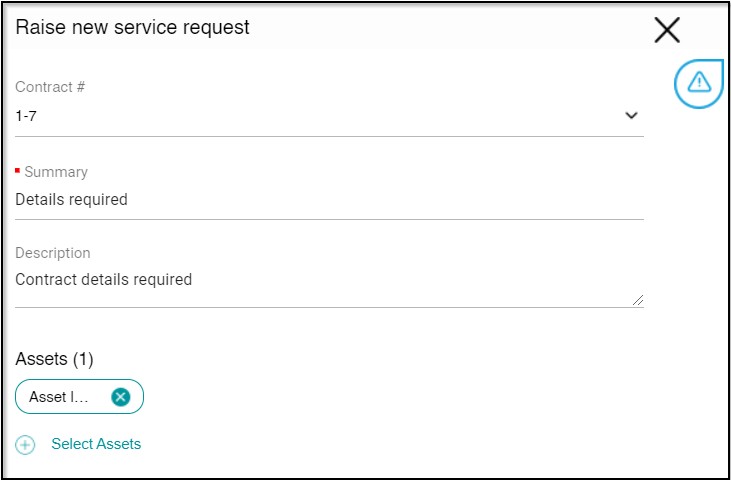Close the Raise new service request dialog

[x=667, y=30]
